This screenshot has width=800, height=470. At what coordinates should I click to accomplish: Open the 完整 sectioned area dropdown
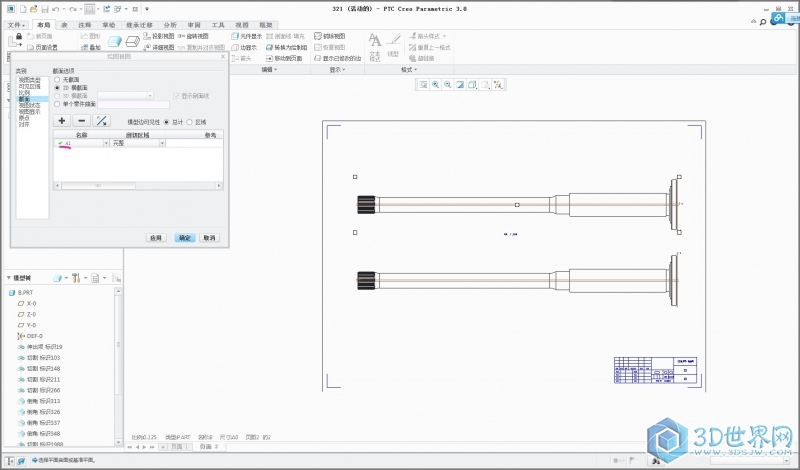click(x=162, y=143)
